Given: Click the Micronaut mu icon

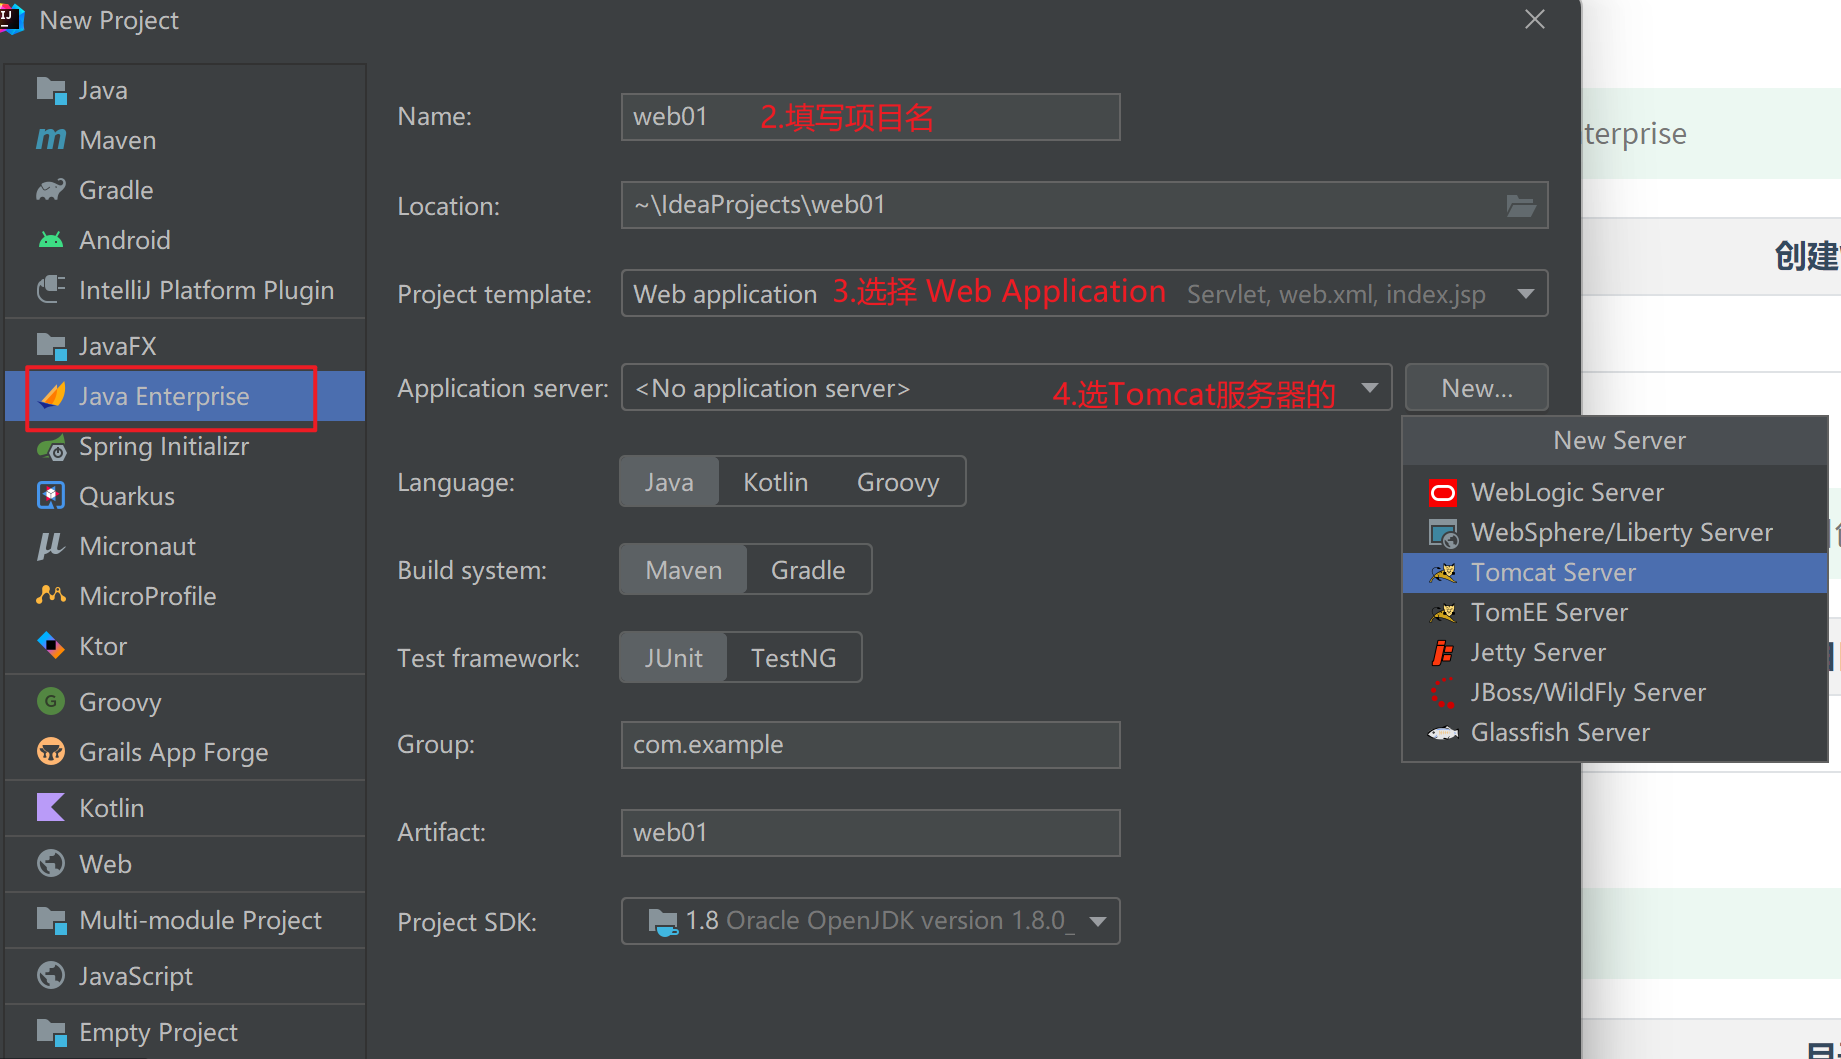Looking at the screenshot, I should (x=51, y=546).
